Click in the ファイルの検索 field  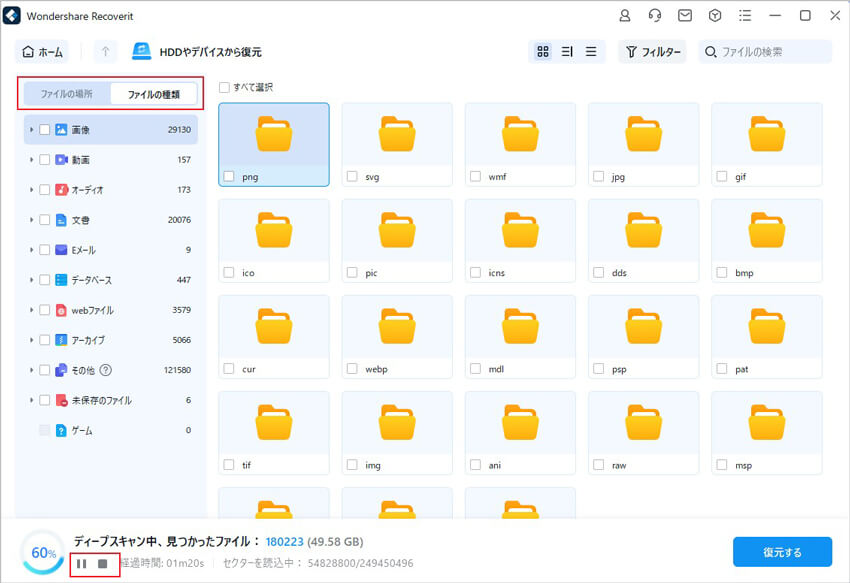coord(765,52)
